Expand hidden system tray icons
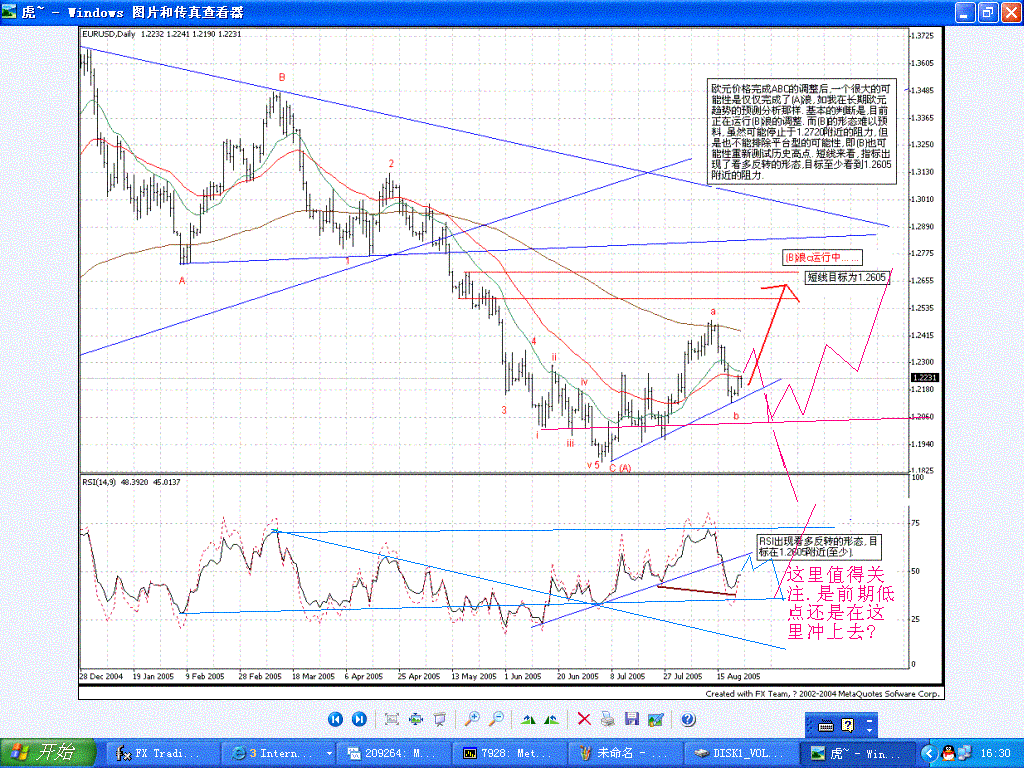The height and width of the screenshot is (768, 1024). [x=923, y=752]
